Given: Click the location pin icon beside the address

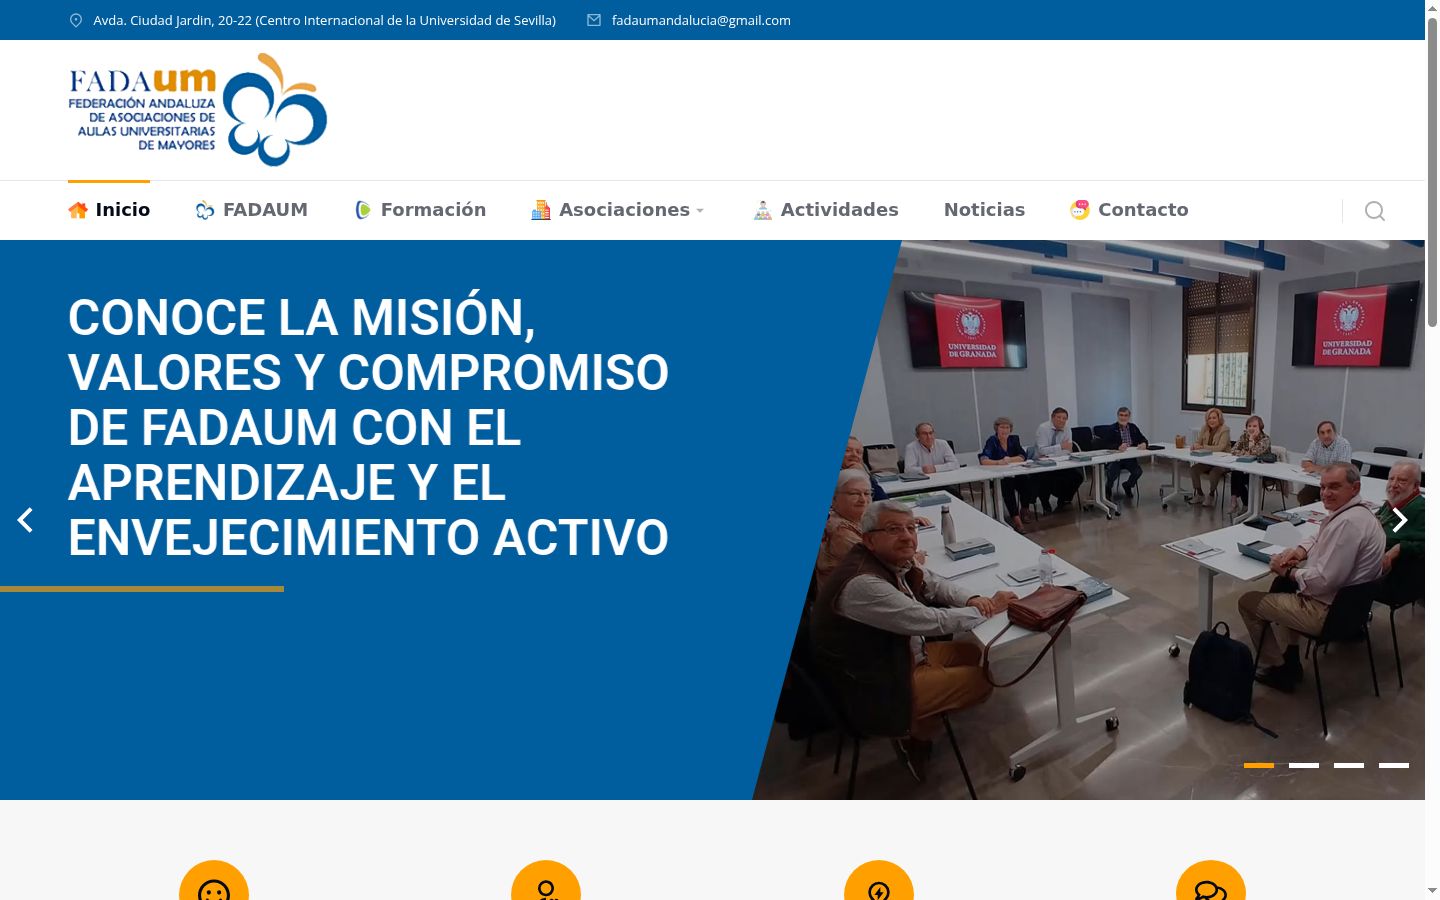Looking at the screenshot, I should tap(76, 20).
